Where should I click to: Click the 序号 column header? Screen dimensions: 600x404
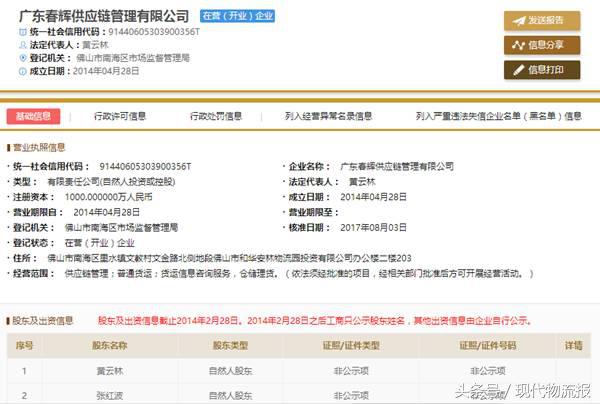pos(24,346)
